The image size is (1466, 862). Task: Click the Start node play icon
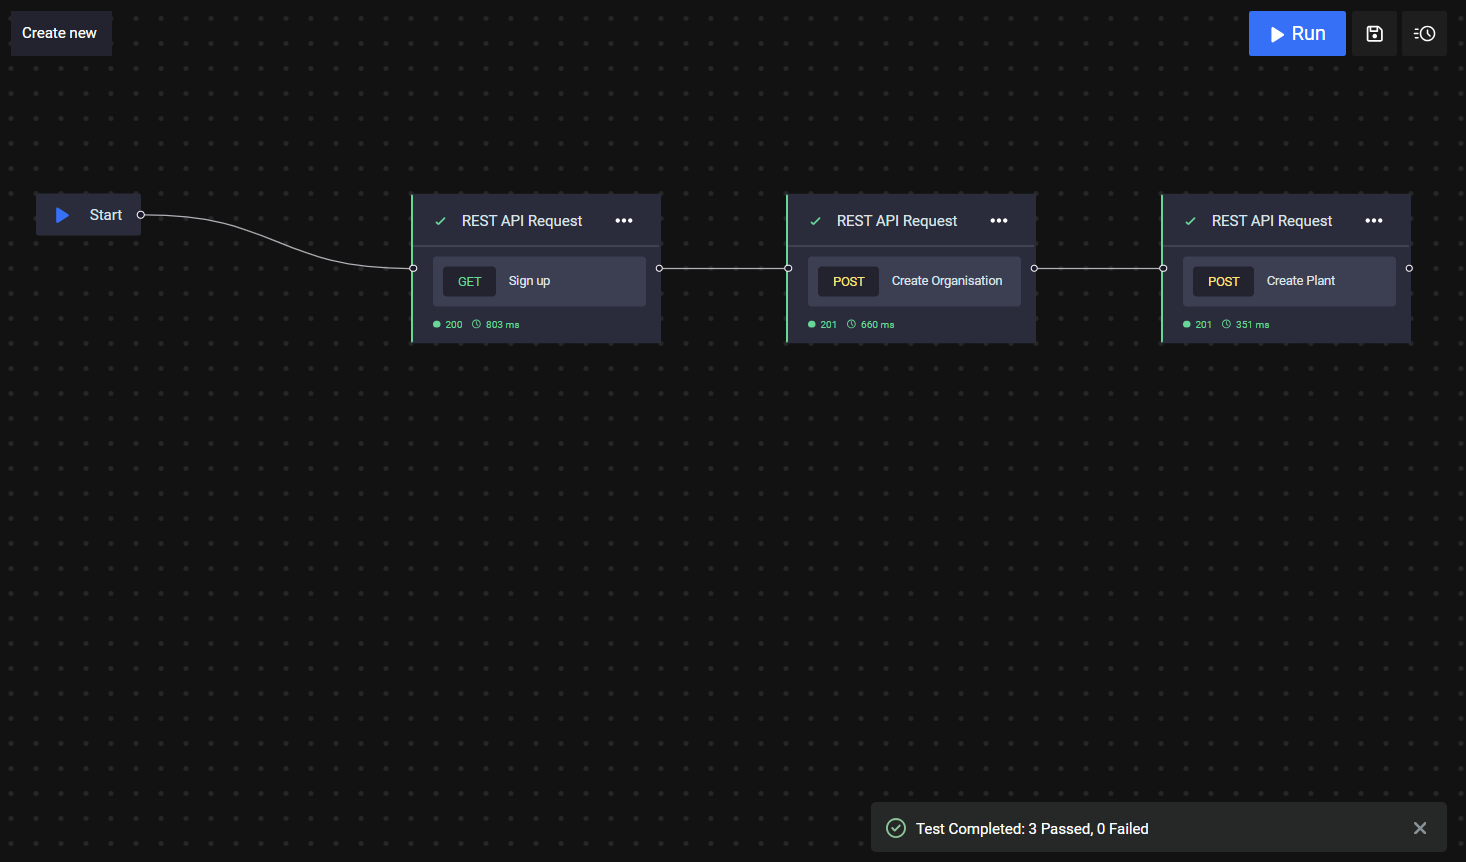pos(62,215)
